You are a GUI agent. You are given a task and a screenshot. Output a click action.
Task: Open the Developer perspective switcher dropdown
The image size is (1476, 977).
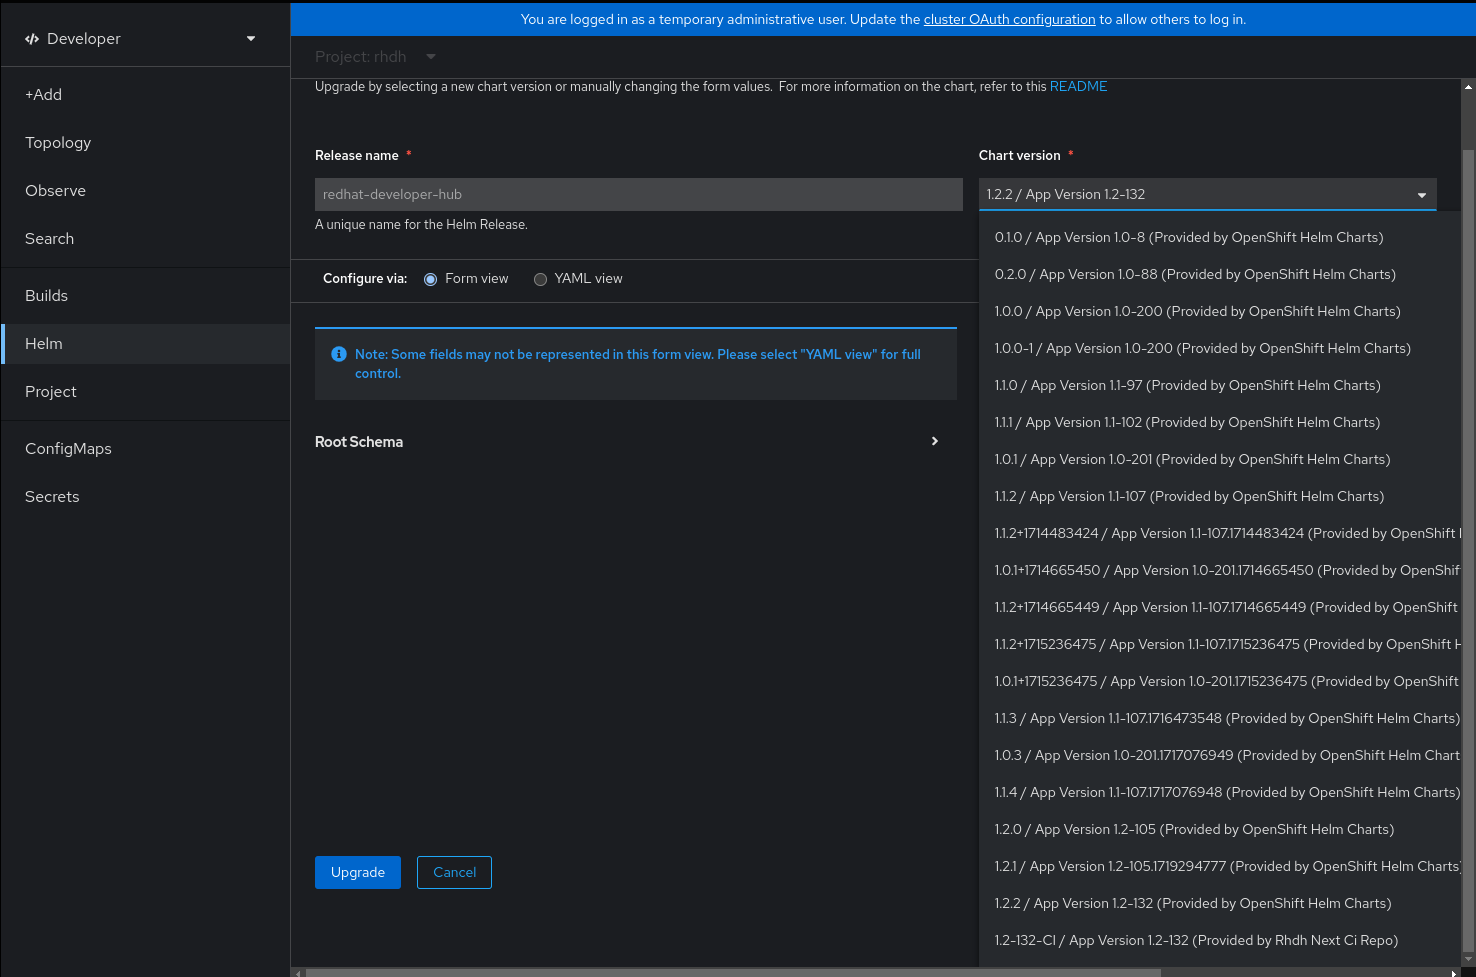(145, 39)
